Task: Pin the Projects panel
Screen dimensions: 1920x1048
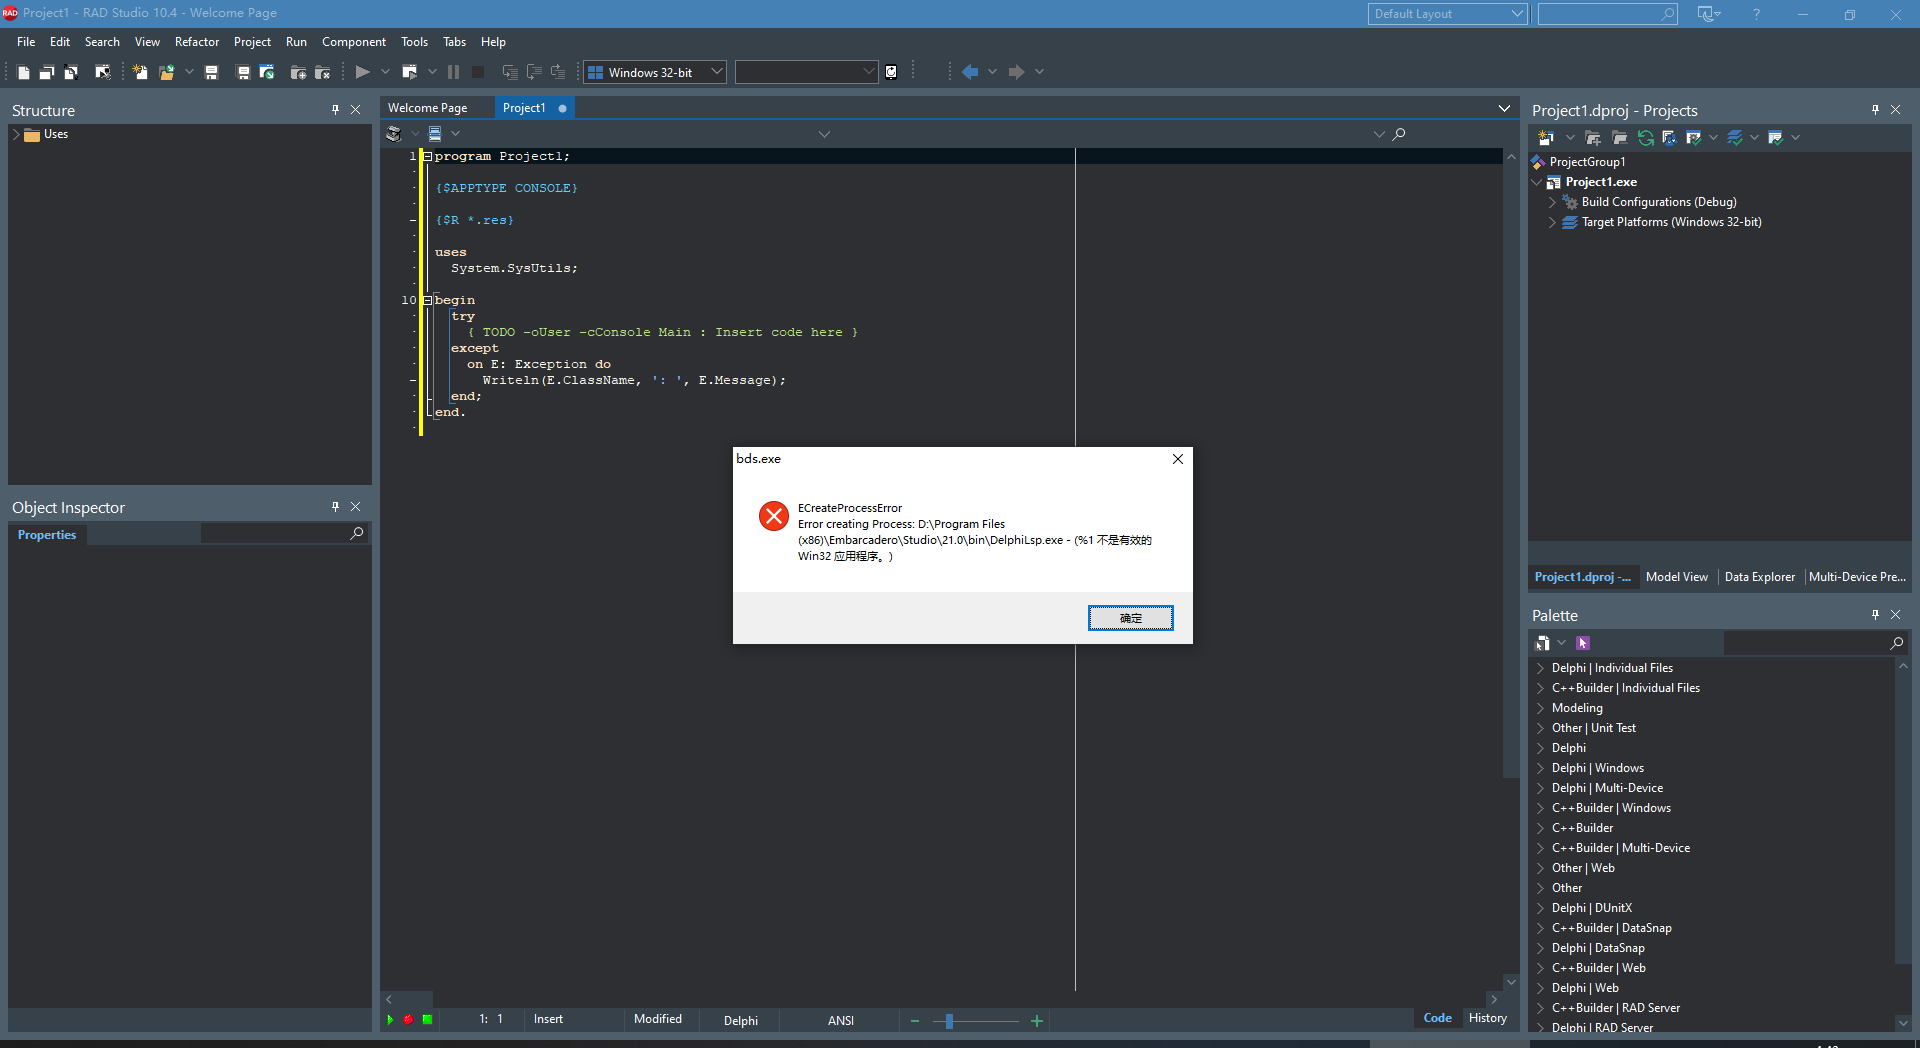Action: tap(1875, 110)
